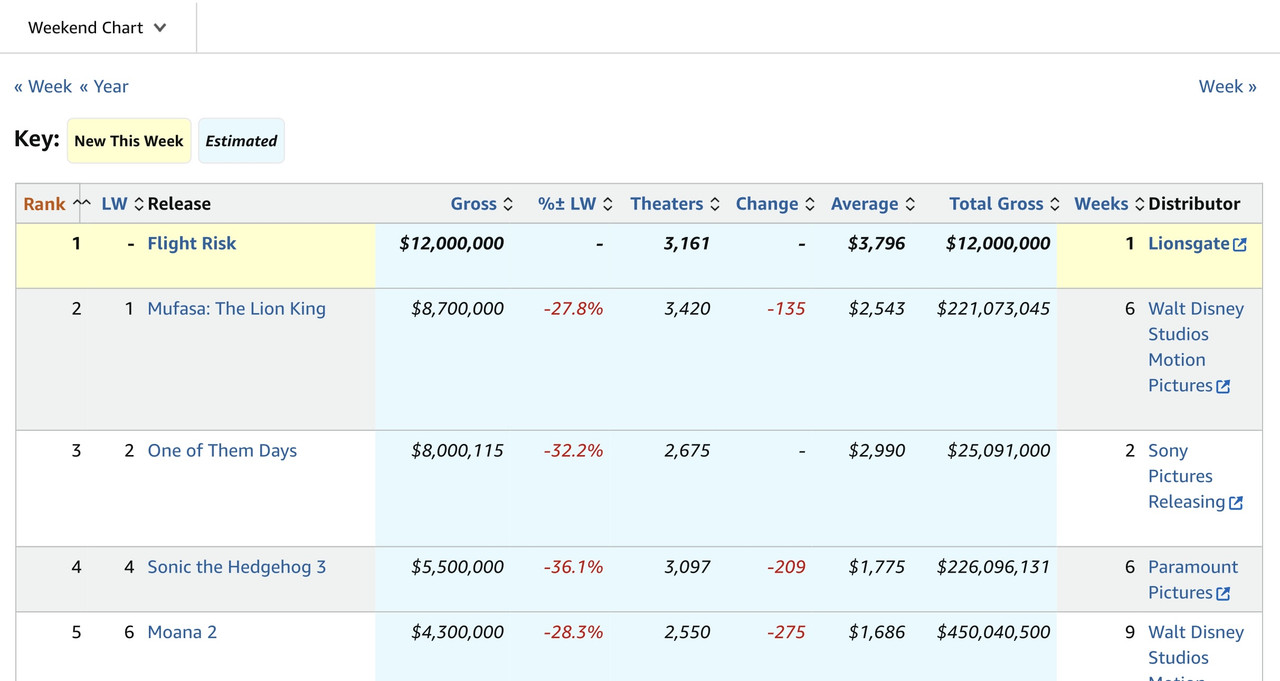Go to next week link
The width and height of the screenshot is (1280, 681).
pyautogui.click(x=1228, y=87)
